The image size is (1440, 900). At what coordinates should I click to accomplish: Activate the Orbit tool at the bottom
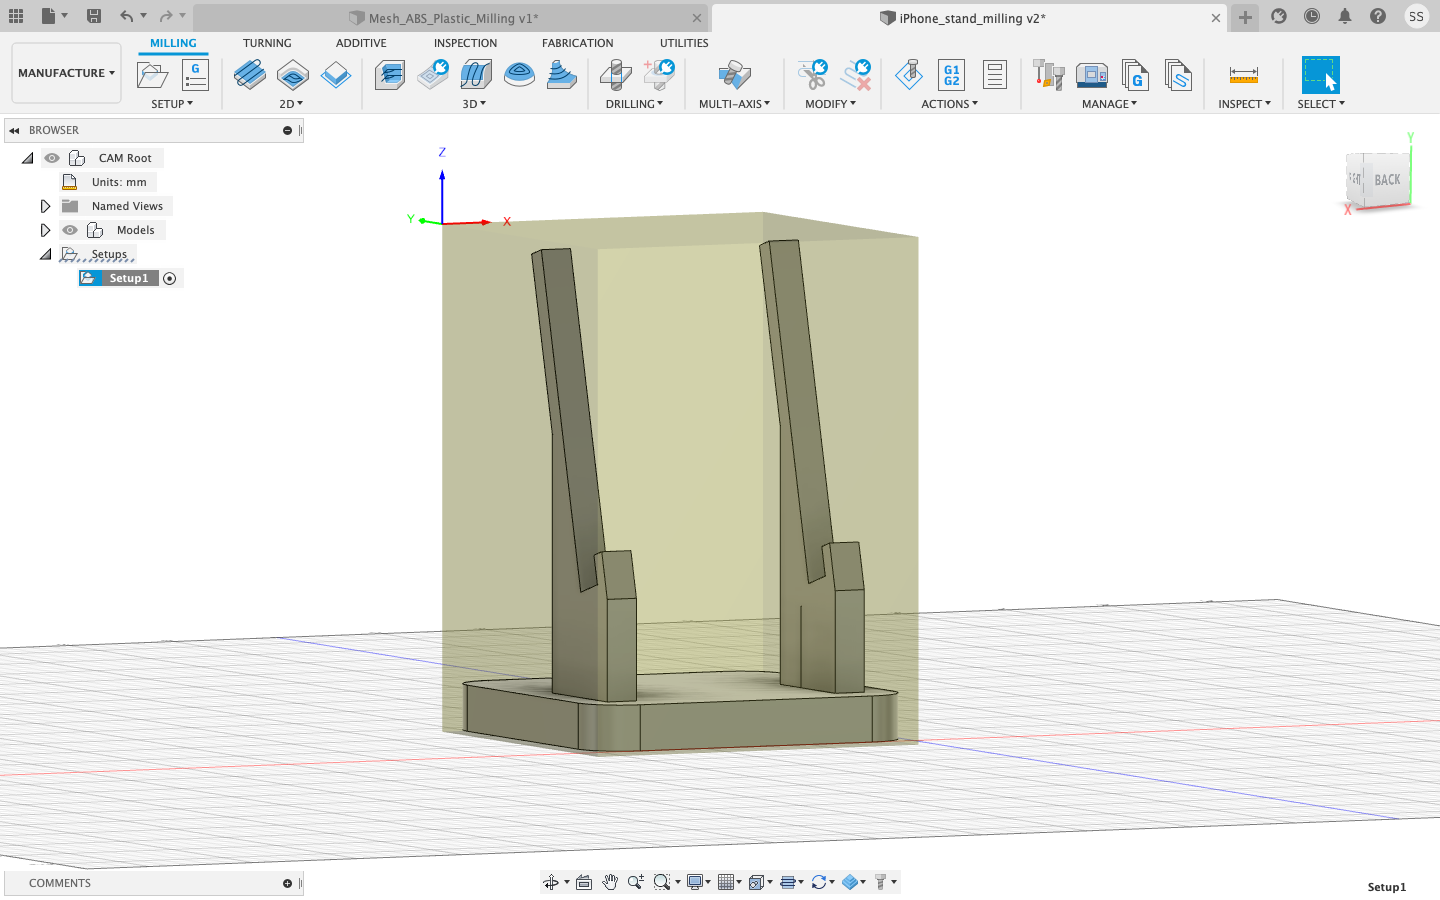(553, 881)
